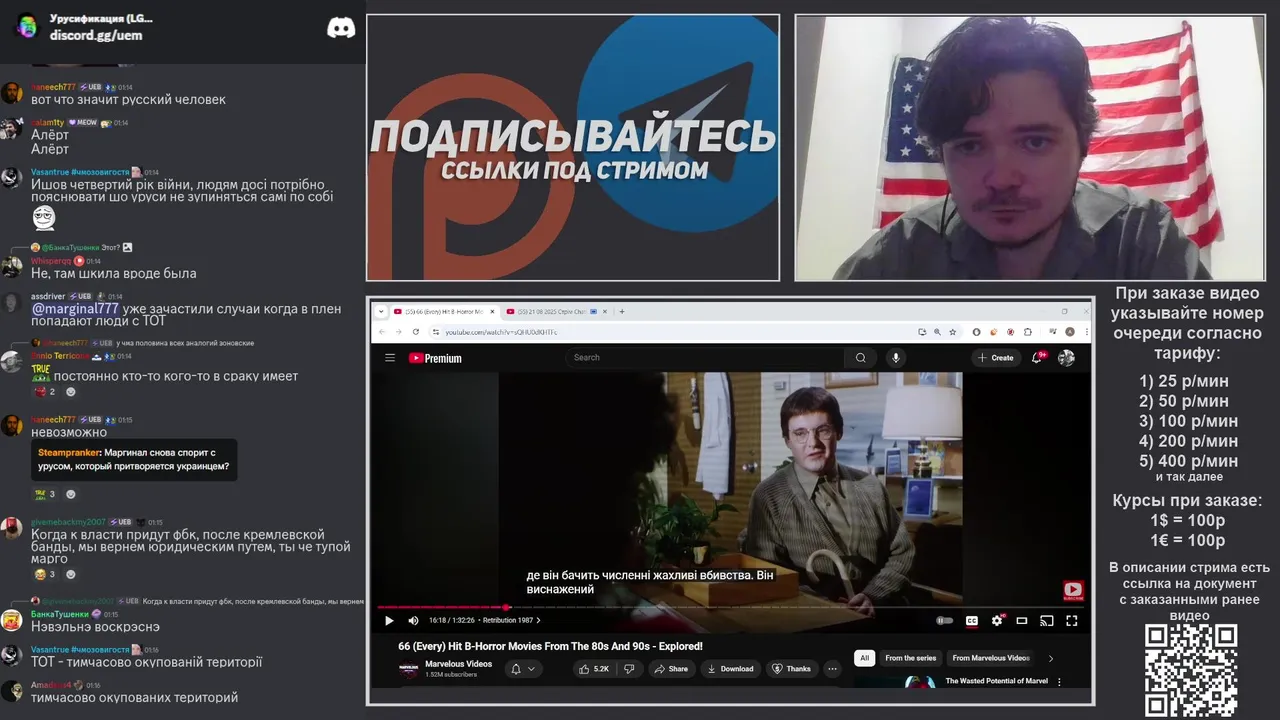Click the video title 66 (Every) Hit B-Horror

[550, 646]
